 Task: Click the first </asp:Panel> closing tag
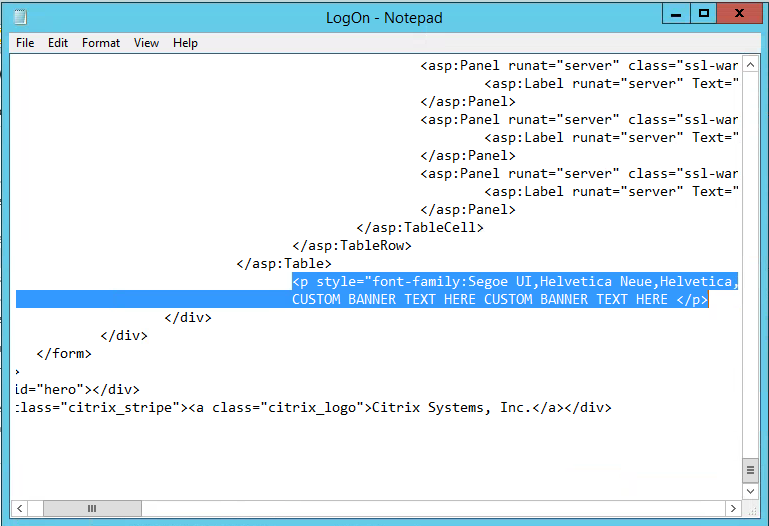[x=468, y=101]
